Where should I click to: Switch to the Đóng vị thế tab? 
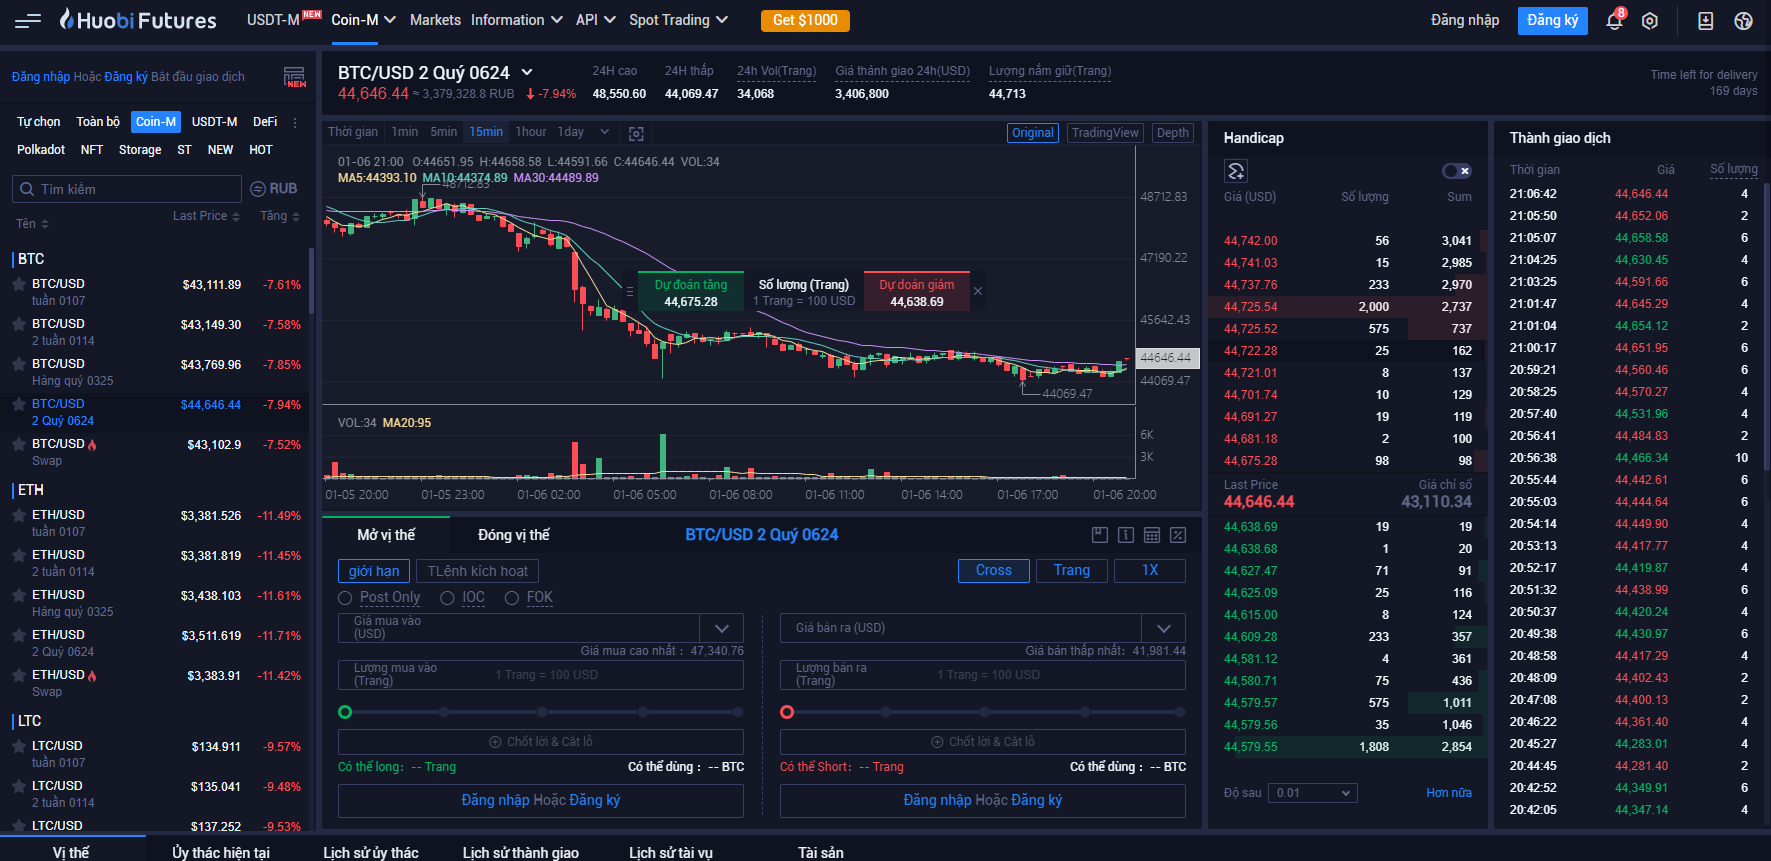pos(514,535)
